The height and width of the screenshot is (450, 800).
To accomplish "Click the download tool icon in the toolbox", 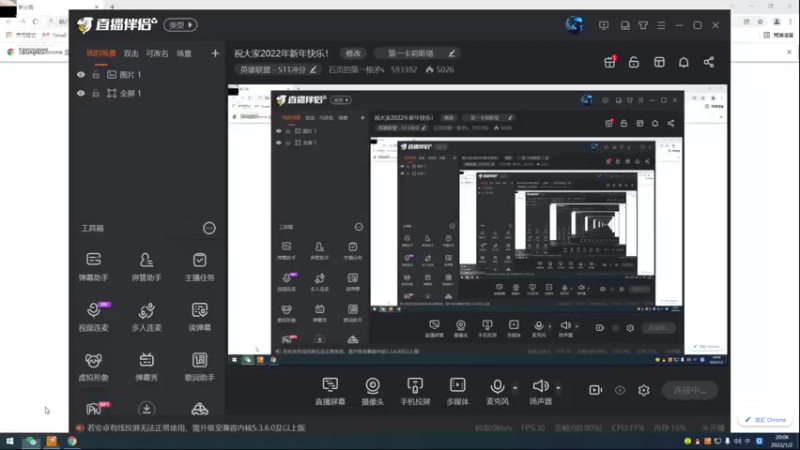I will click(146, 409).
